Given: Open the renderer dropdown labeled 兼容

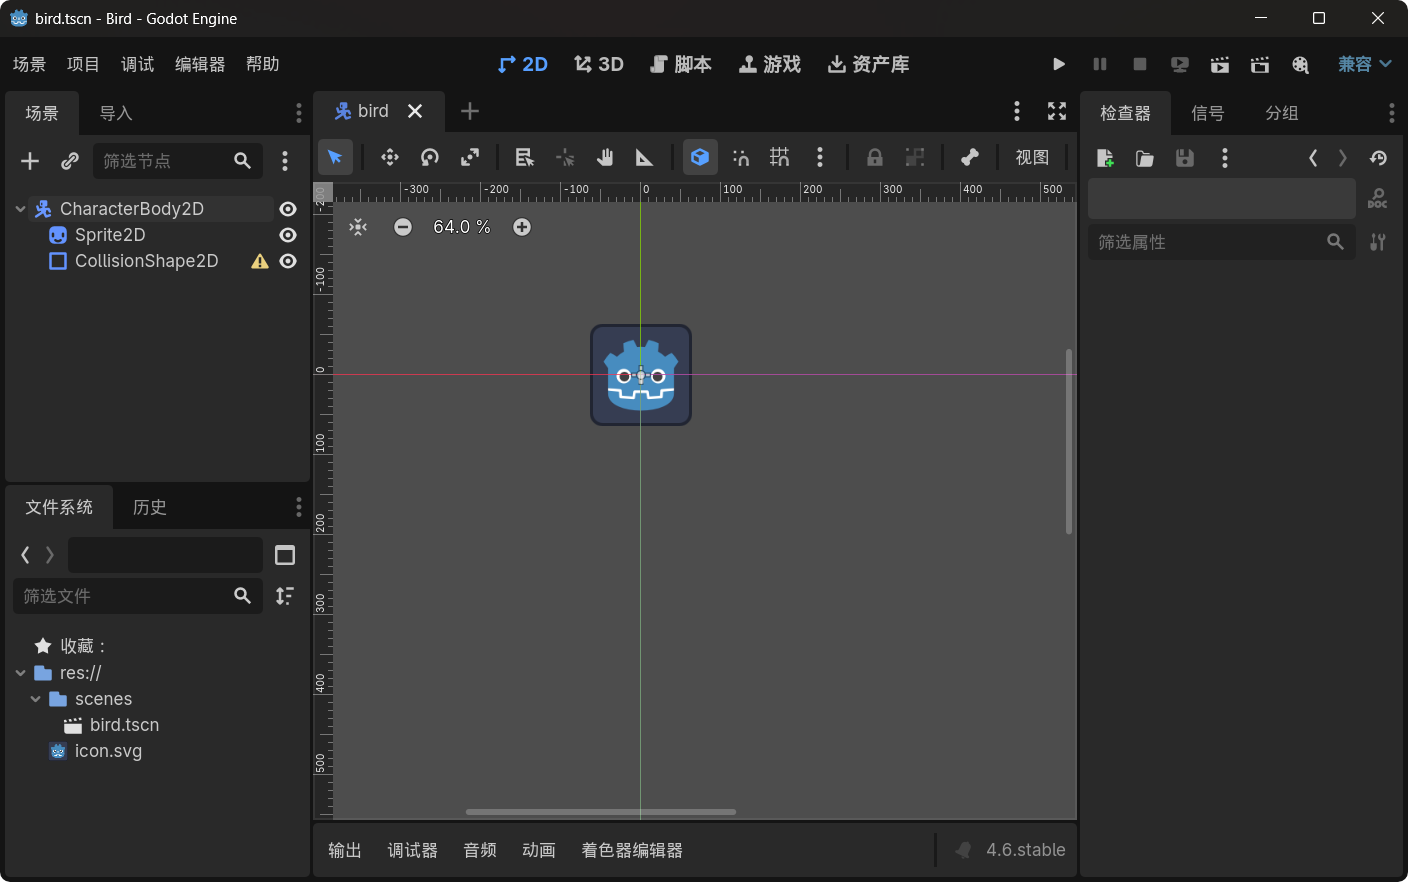Looking at the screenshot, I should (x=1365, y=64).
